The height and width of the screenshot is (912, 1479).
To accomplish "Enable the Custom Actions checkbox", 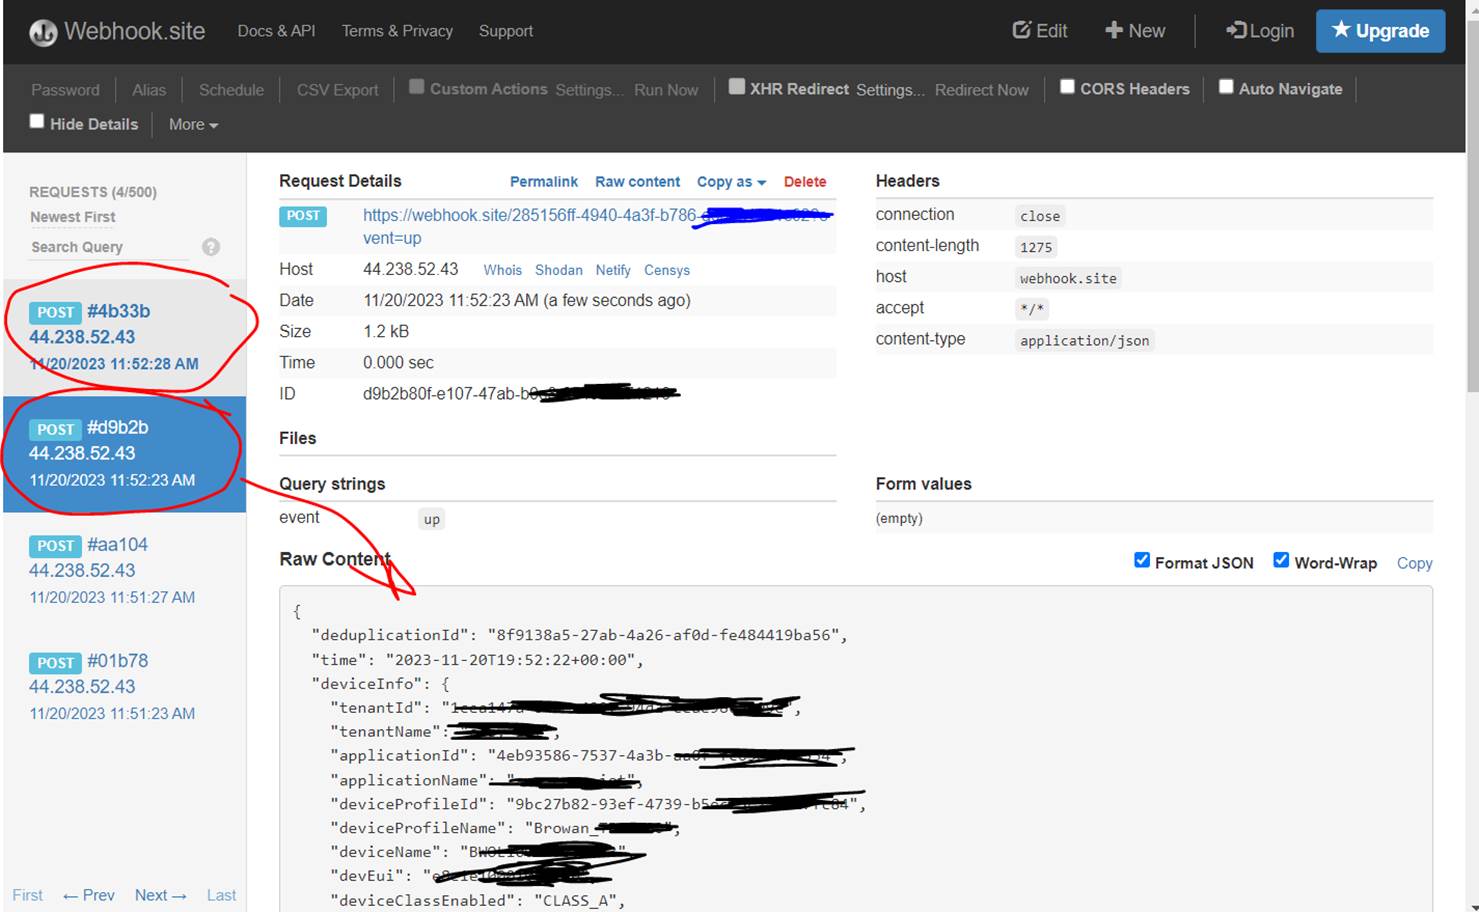I will (x=417, y=87).
